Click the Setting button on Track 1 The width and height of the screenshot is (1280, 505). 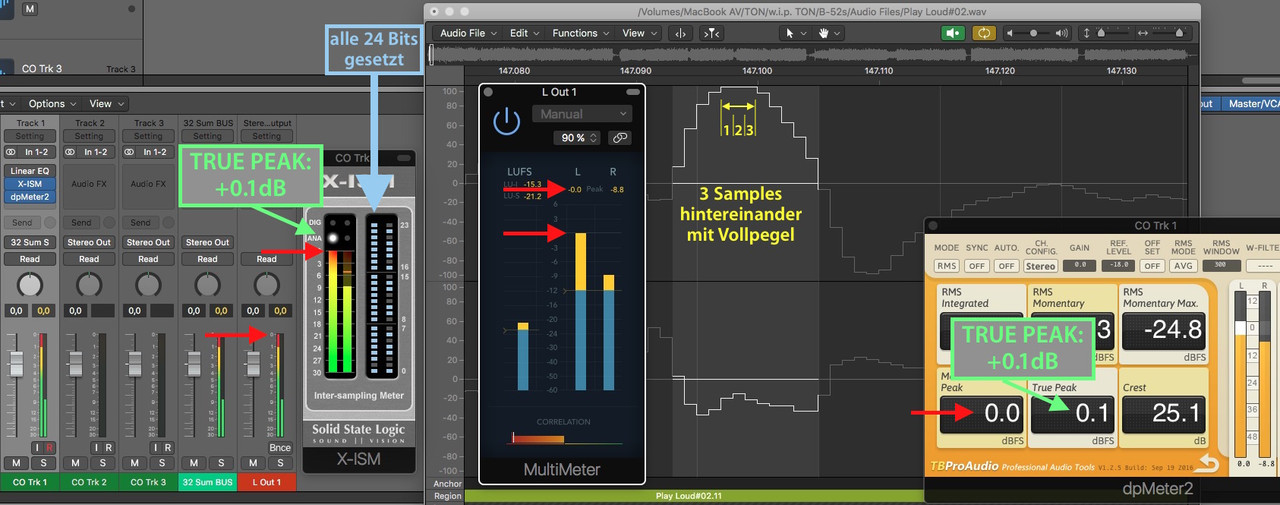tap(30, 136)
